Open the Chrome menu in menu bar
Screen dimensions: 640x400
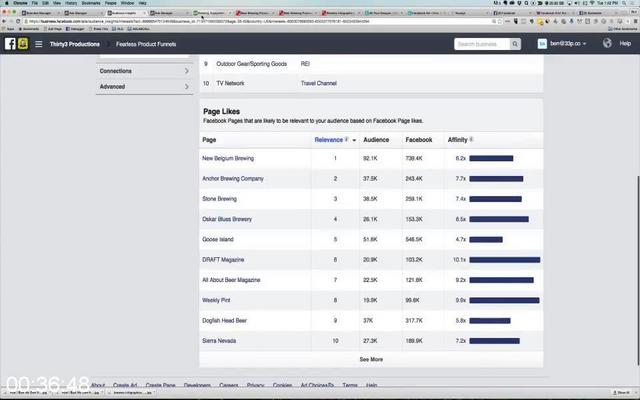click(20, 3)
